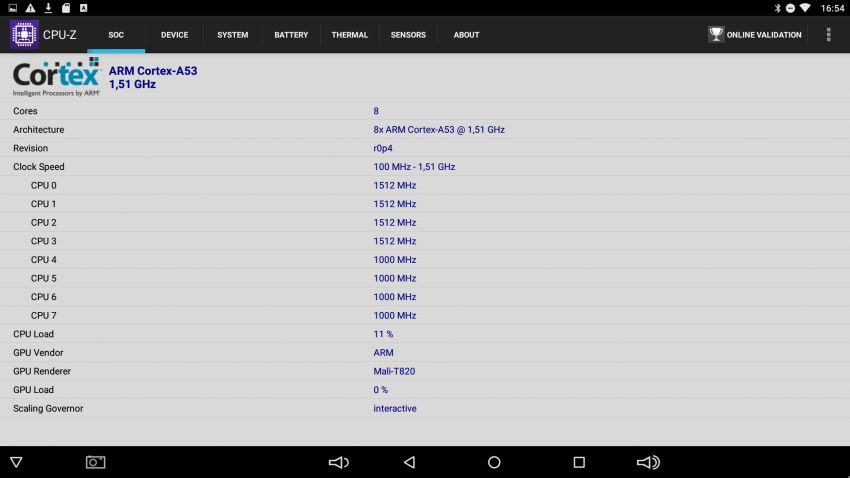850x478 pixels.
Task: Tap the CPU-Z app logo icon
Action: pyautogui.click(x=24, y=34)
